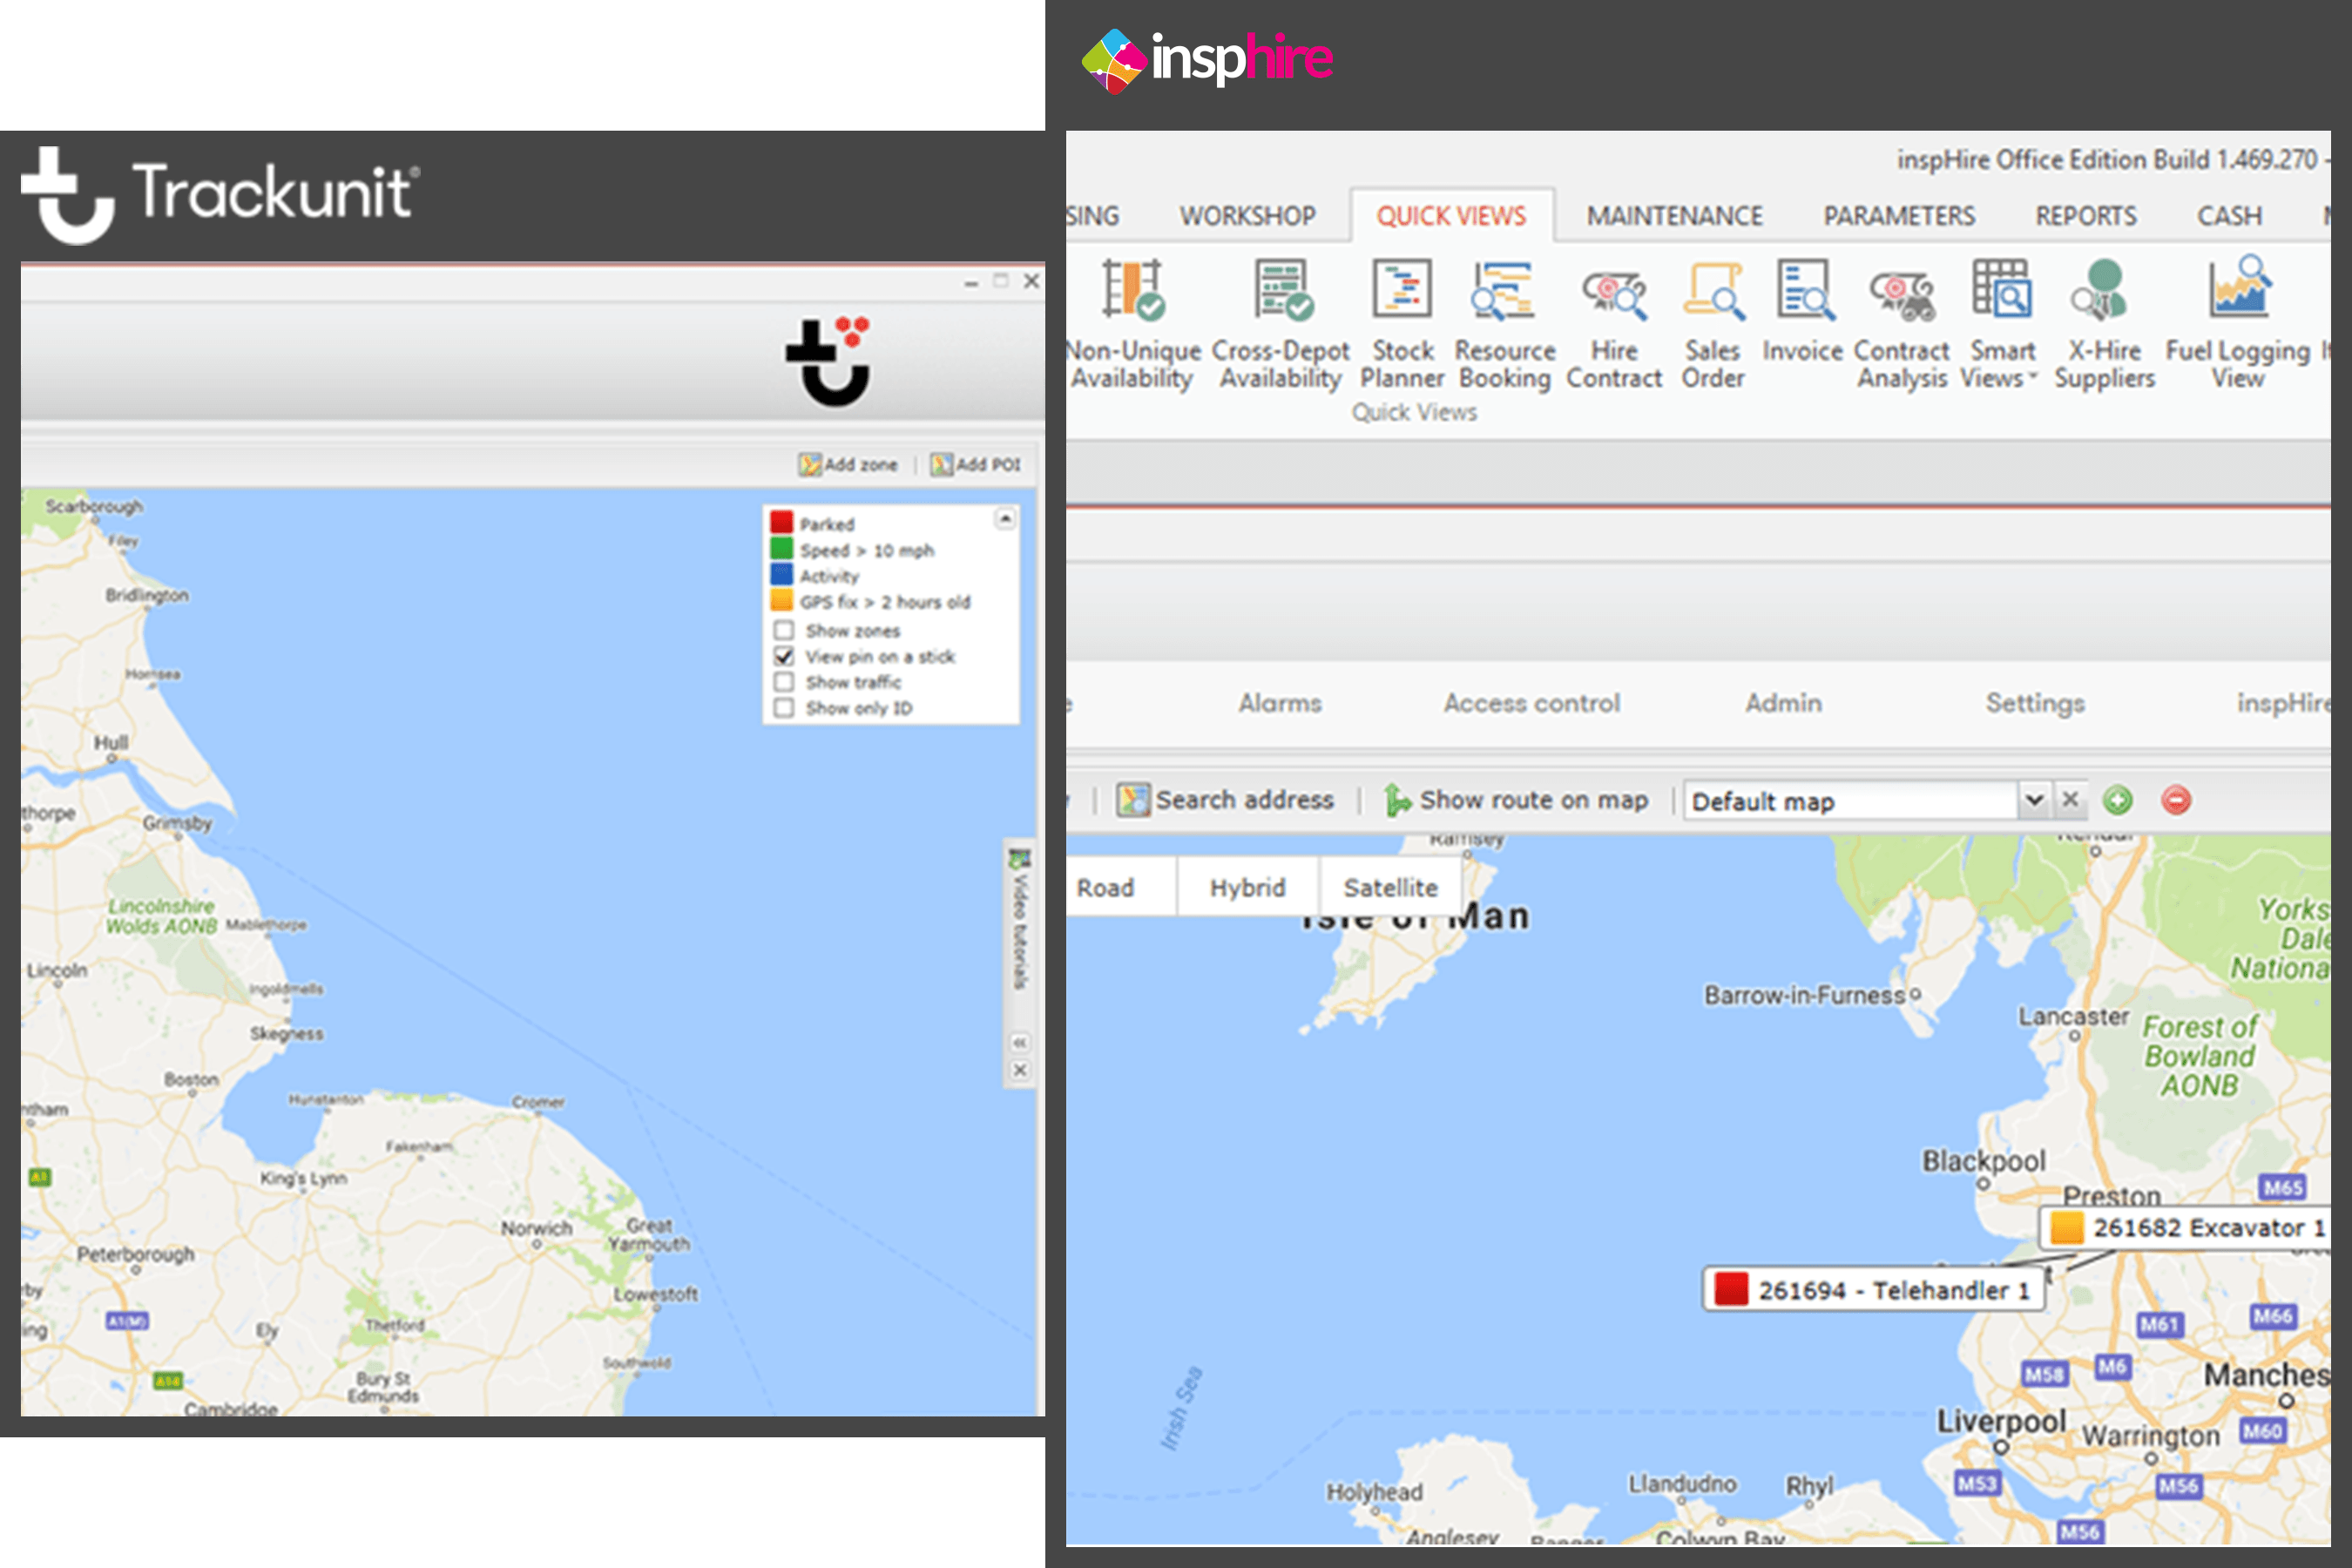The image size is (2352, 1568).
Task: Uncheck View pin on a stick
Action: pos(784,656)
